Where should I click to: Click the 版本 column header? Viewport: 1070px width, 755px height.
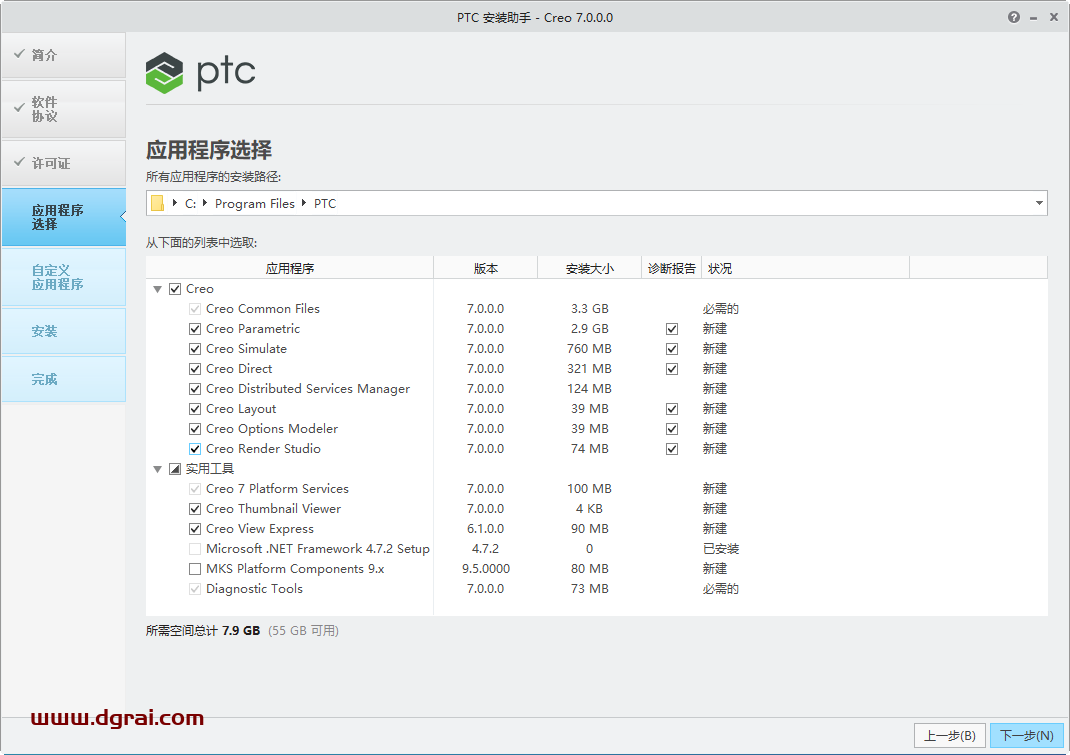coord(486,268)
